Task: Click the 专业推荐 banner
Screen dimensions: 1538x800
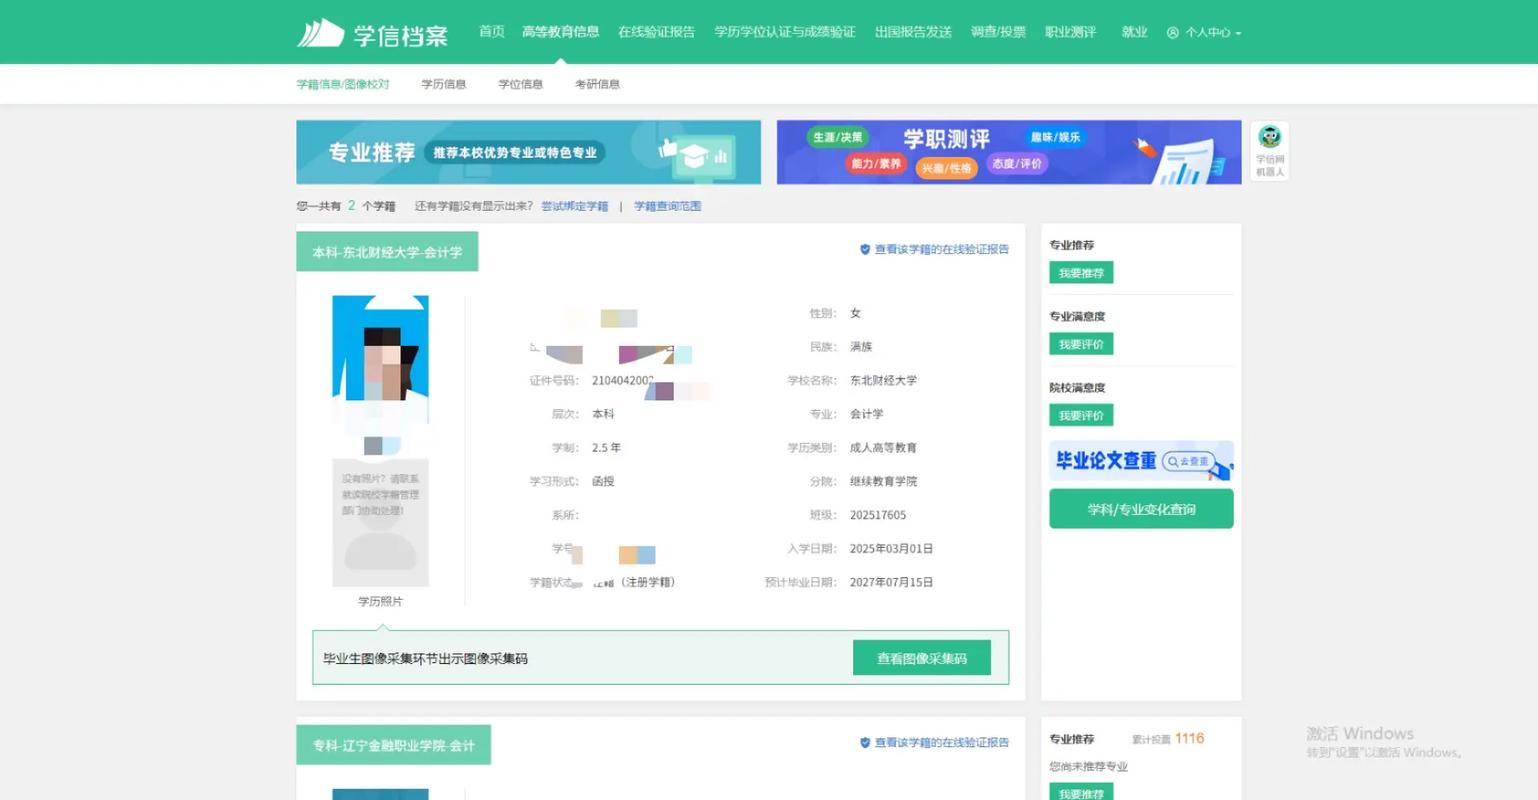Action: pyautogui.click(x=529, y=152)
